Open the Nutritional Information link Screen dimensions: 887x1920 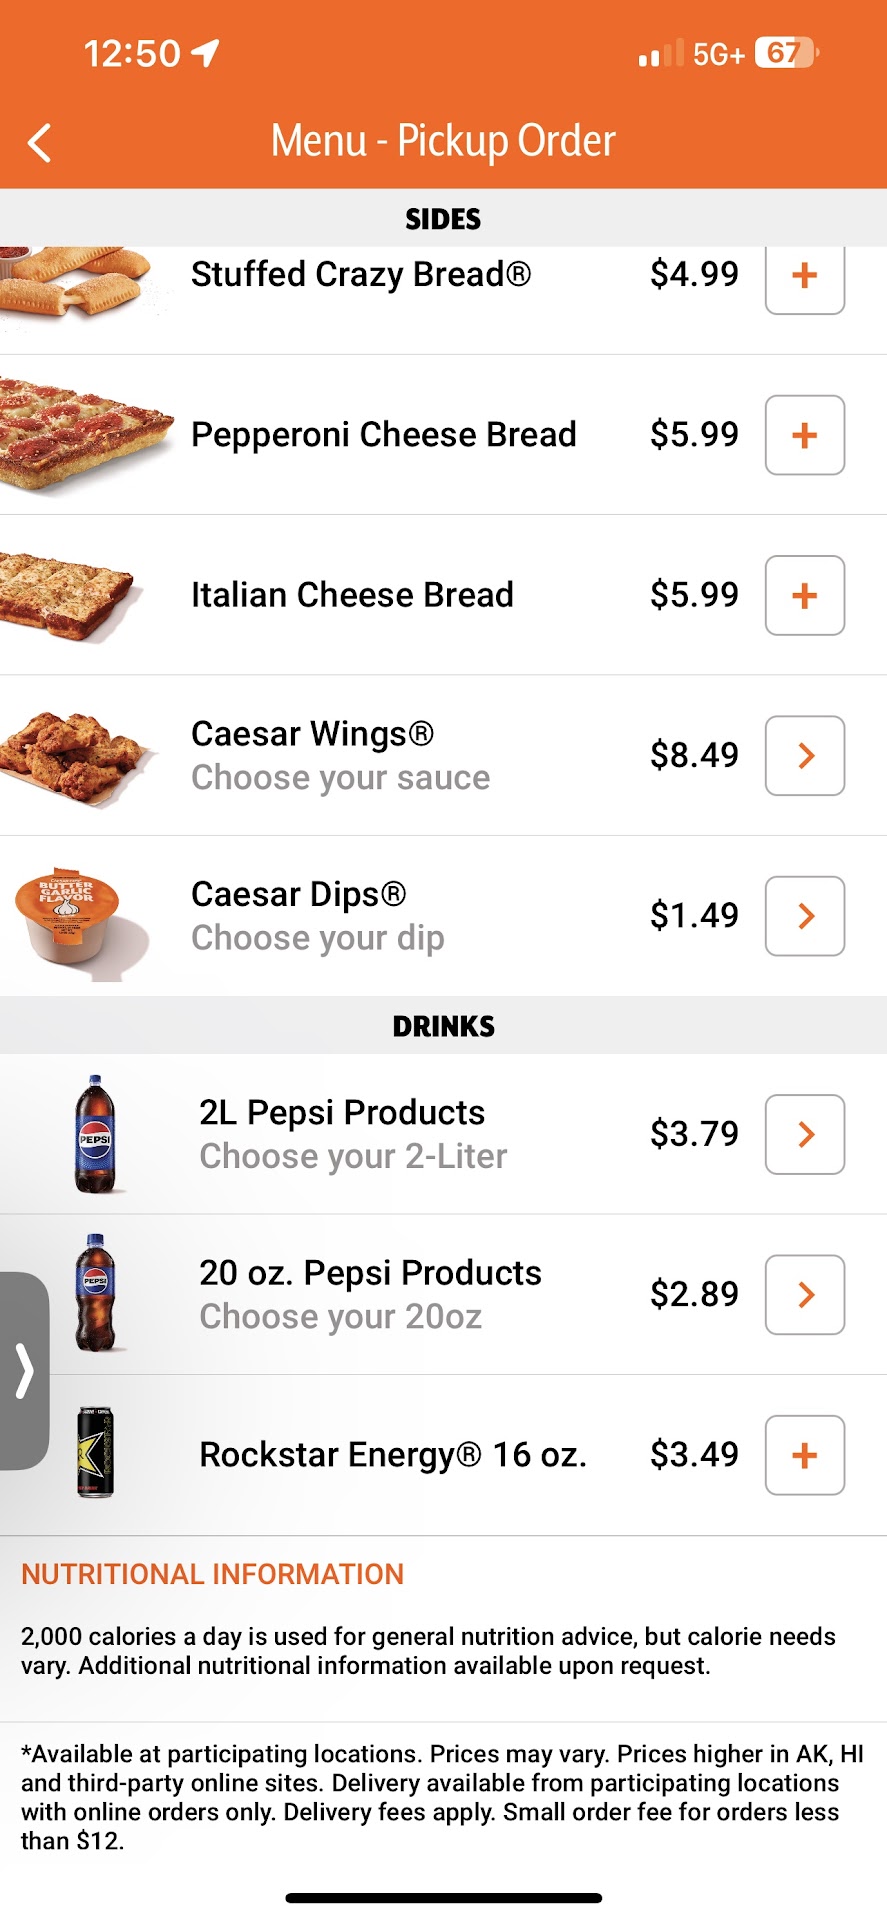[x=212, y=1574]
